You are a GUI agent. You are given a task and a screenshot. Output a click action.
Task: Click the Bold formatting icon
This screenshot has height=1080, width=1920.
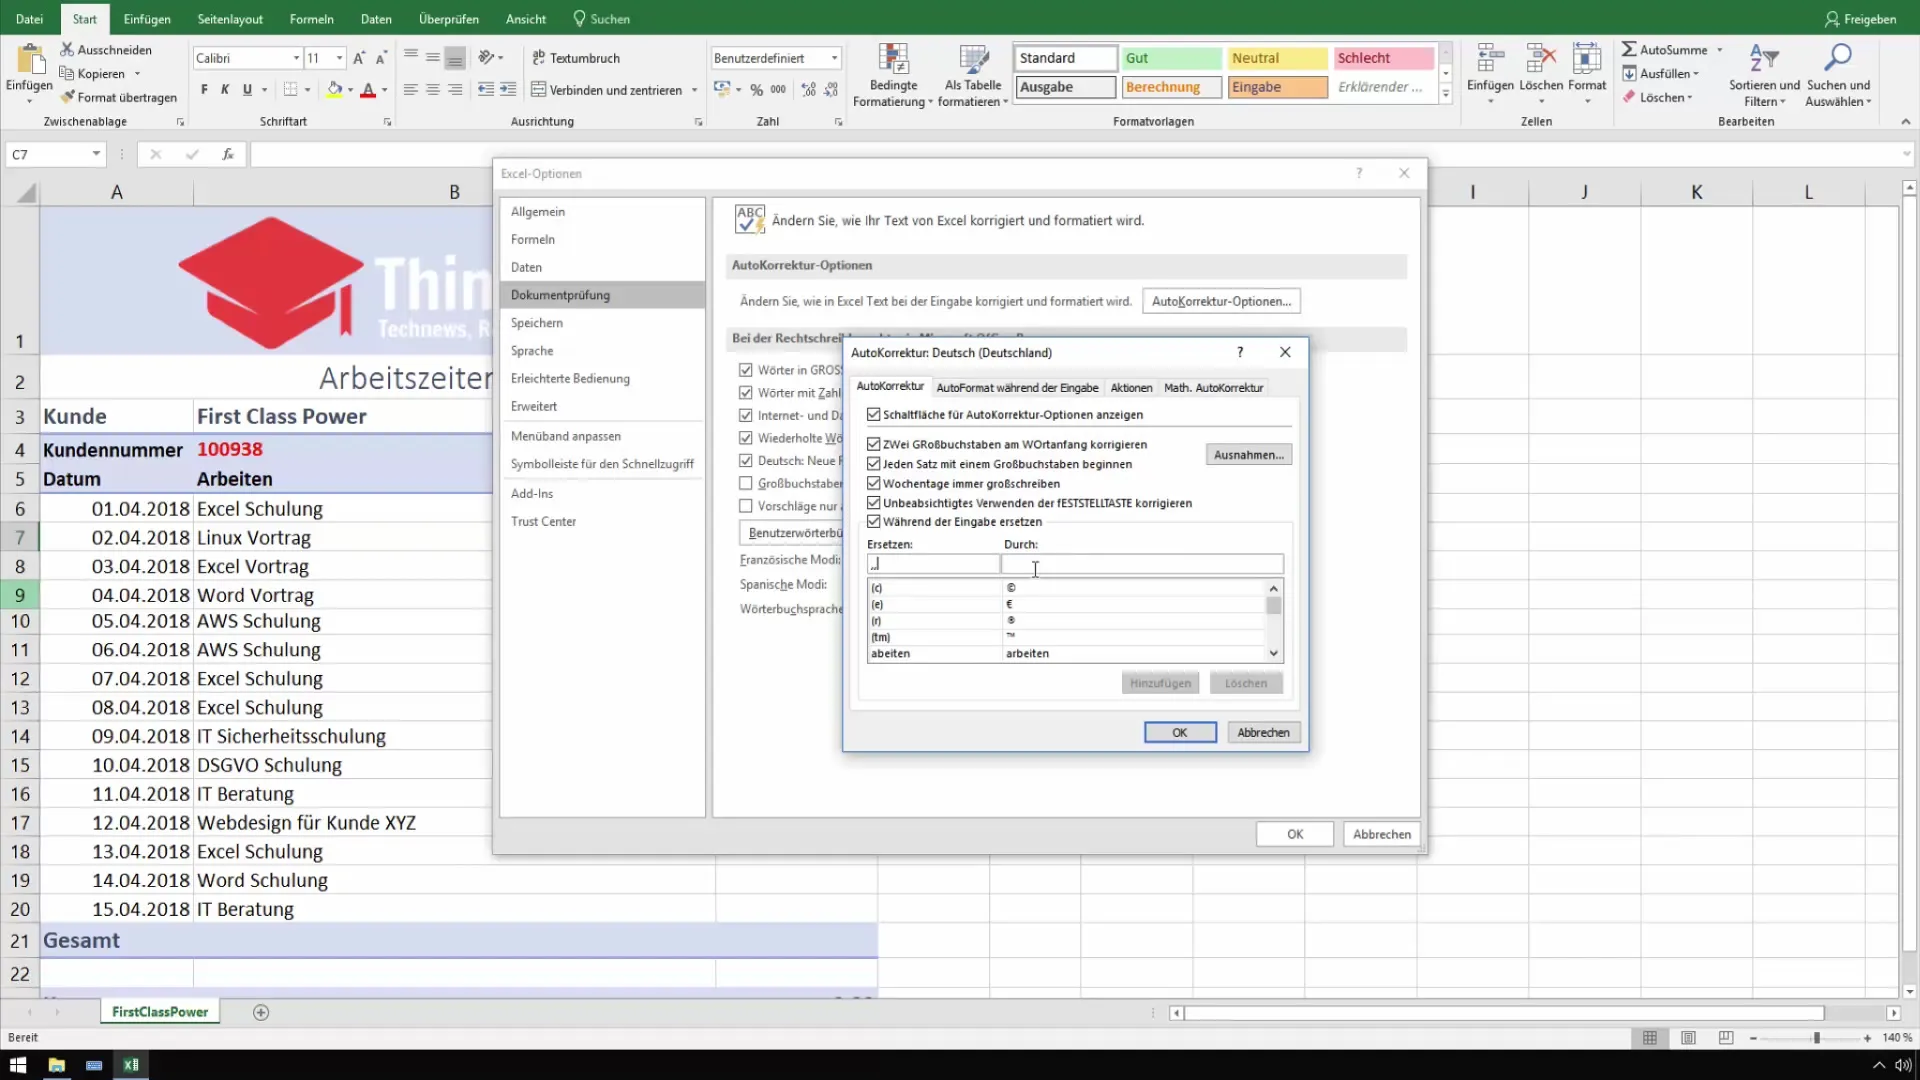[204, 90]
